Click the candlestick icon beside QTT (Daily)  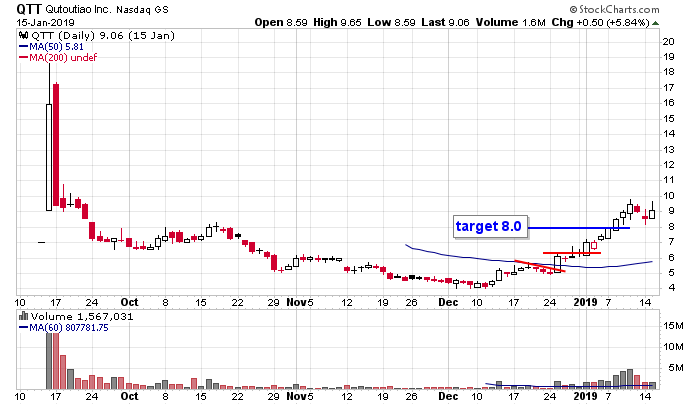[x=22, y=35]
